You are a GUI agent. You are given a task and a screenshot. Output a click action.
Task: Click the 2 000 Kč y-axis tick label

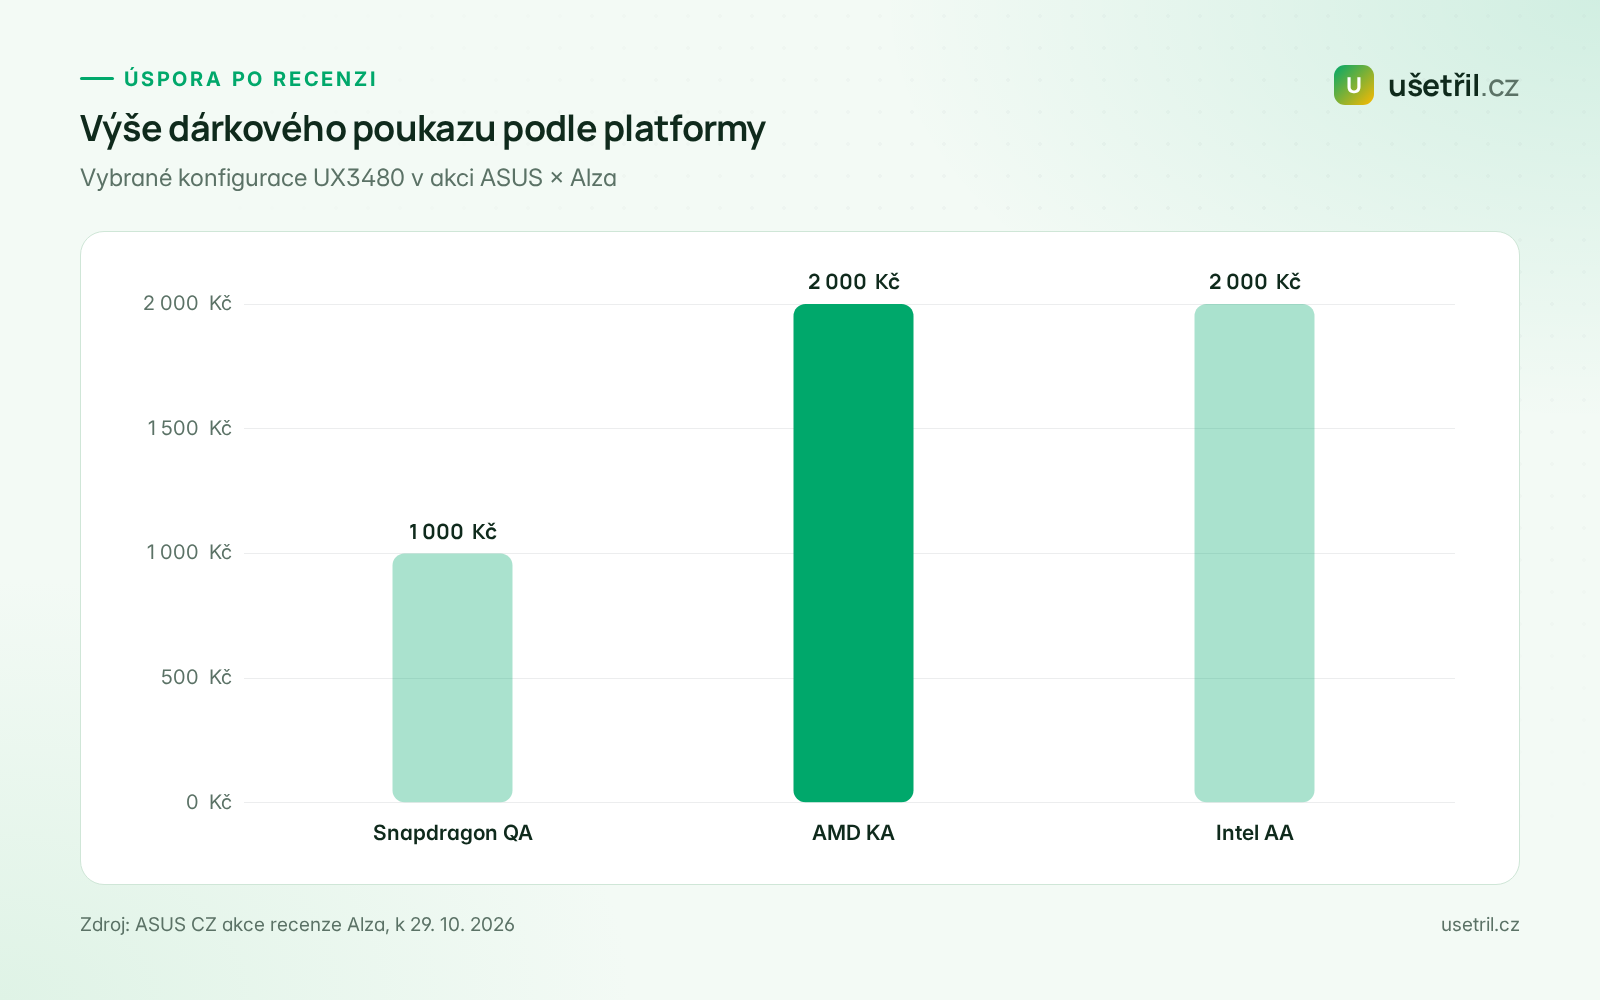(187, 303)
